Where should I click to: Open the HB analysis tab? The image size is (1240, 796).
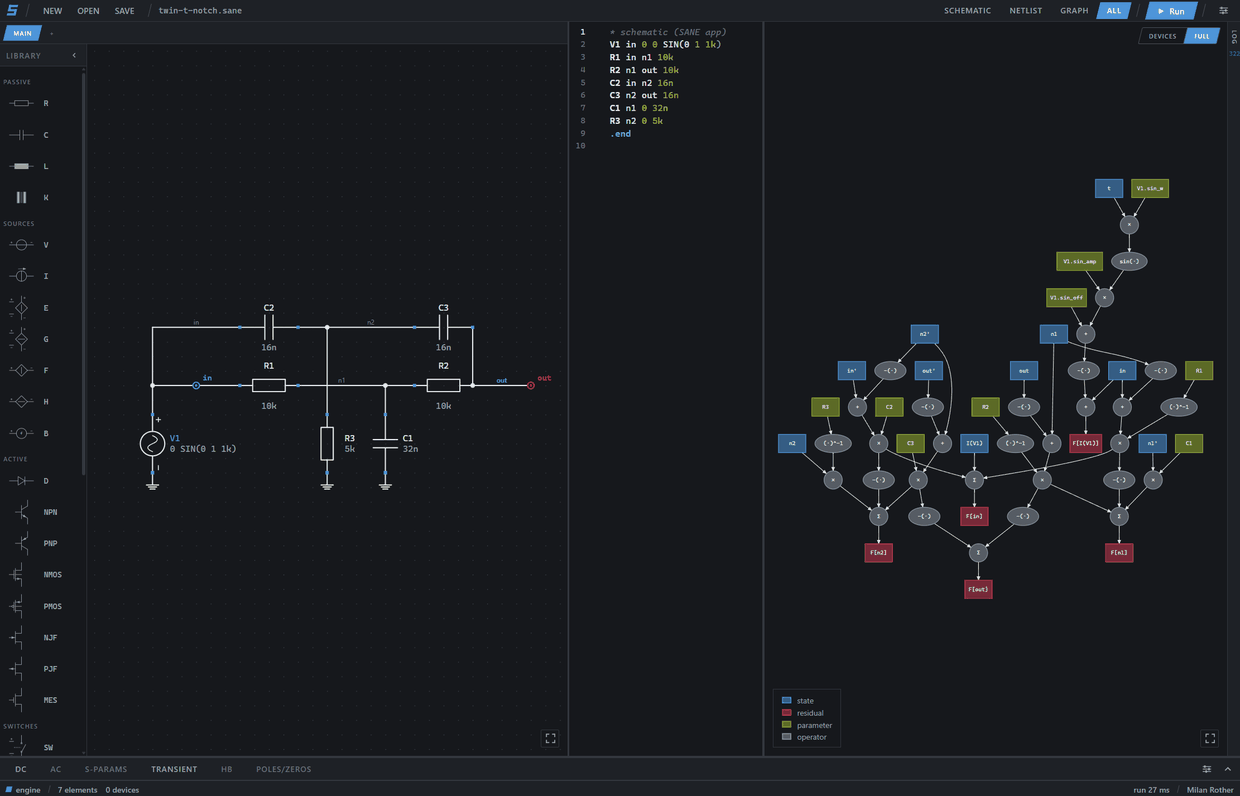point(226,769)
